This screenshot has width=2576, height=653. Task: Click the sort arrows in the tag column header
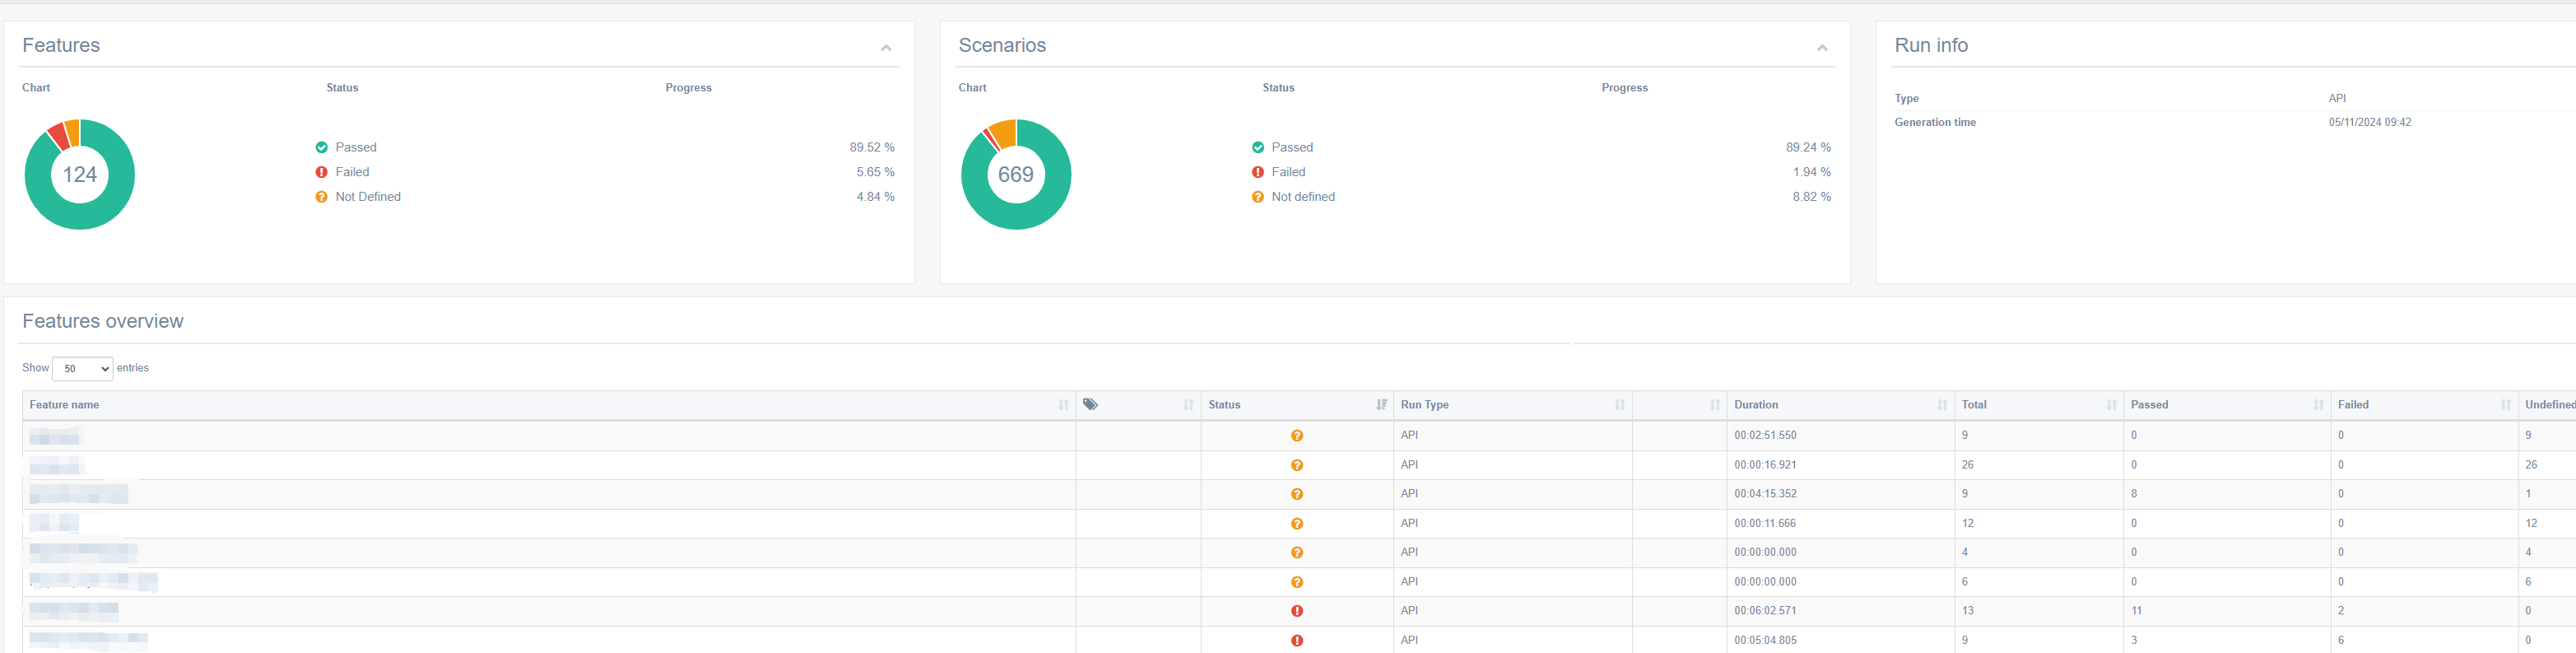point(1188,405)
